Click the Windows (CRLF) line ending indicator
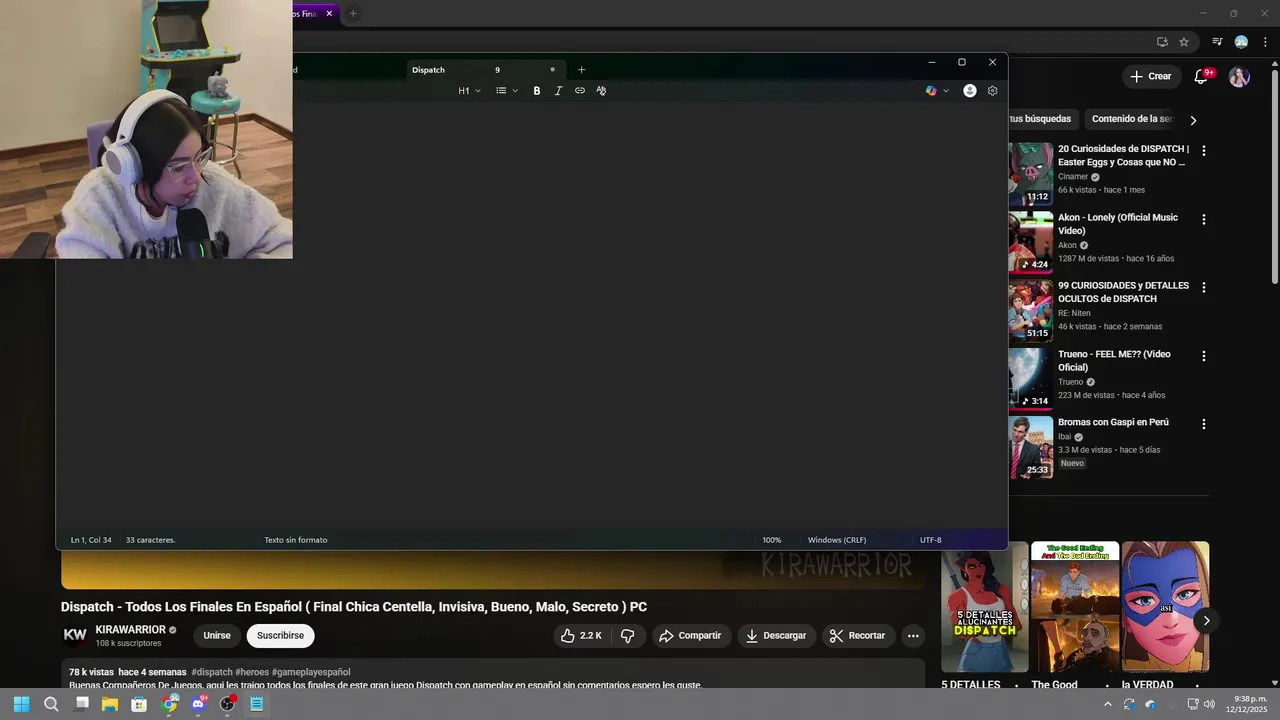Viewport: 1280px width, 720px height. click(837, 540)
